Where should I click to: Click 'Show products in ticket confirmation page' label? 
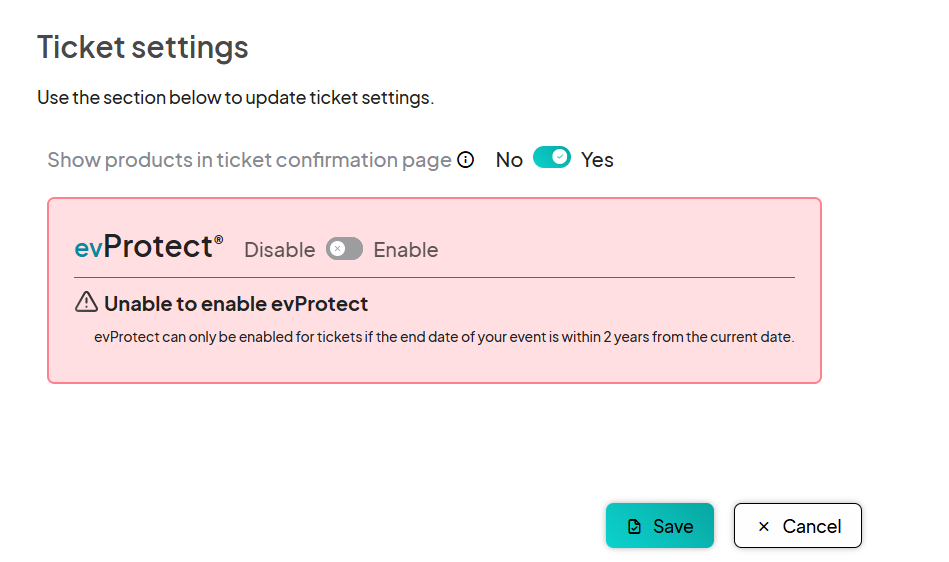[249, 160]
